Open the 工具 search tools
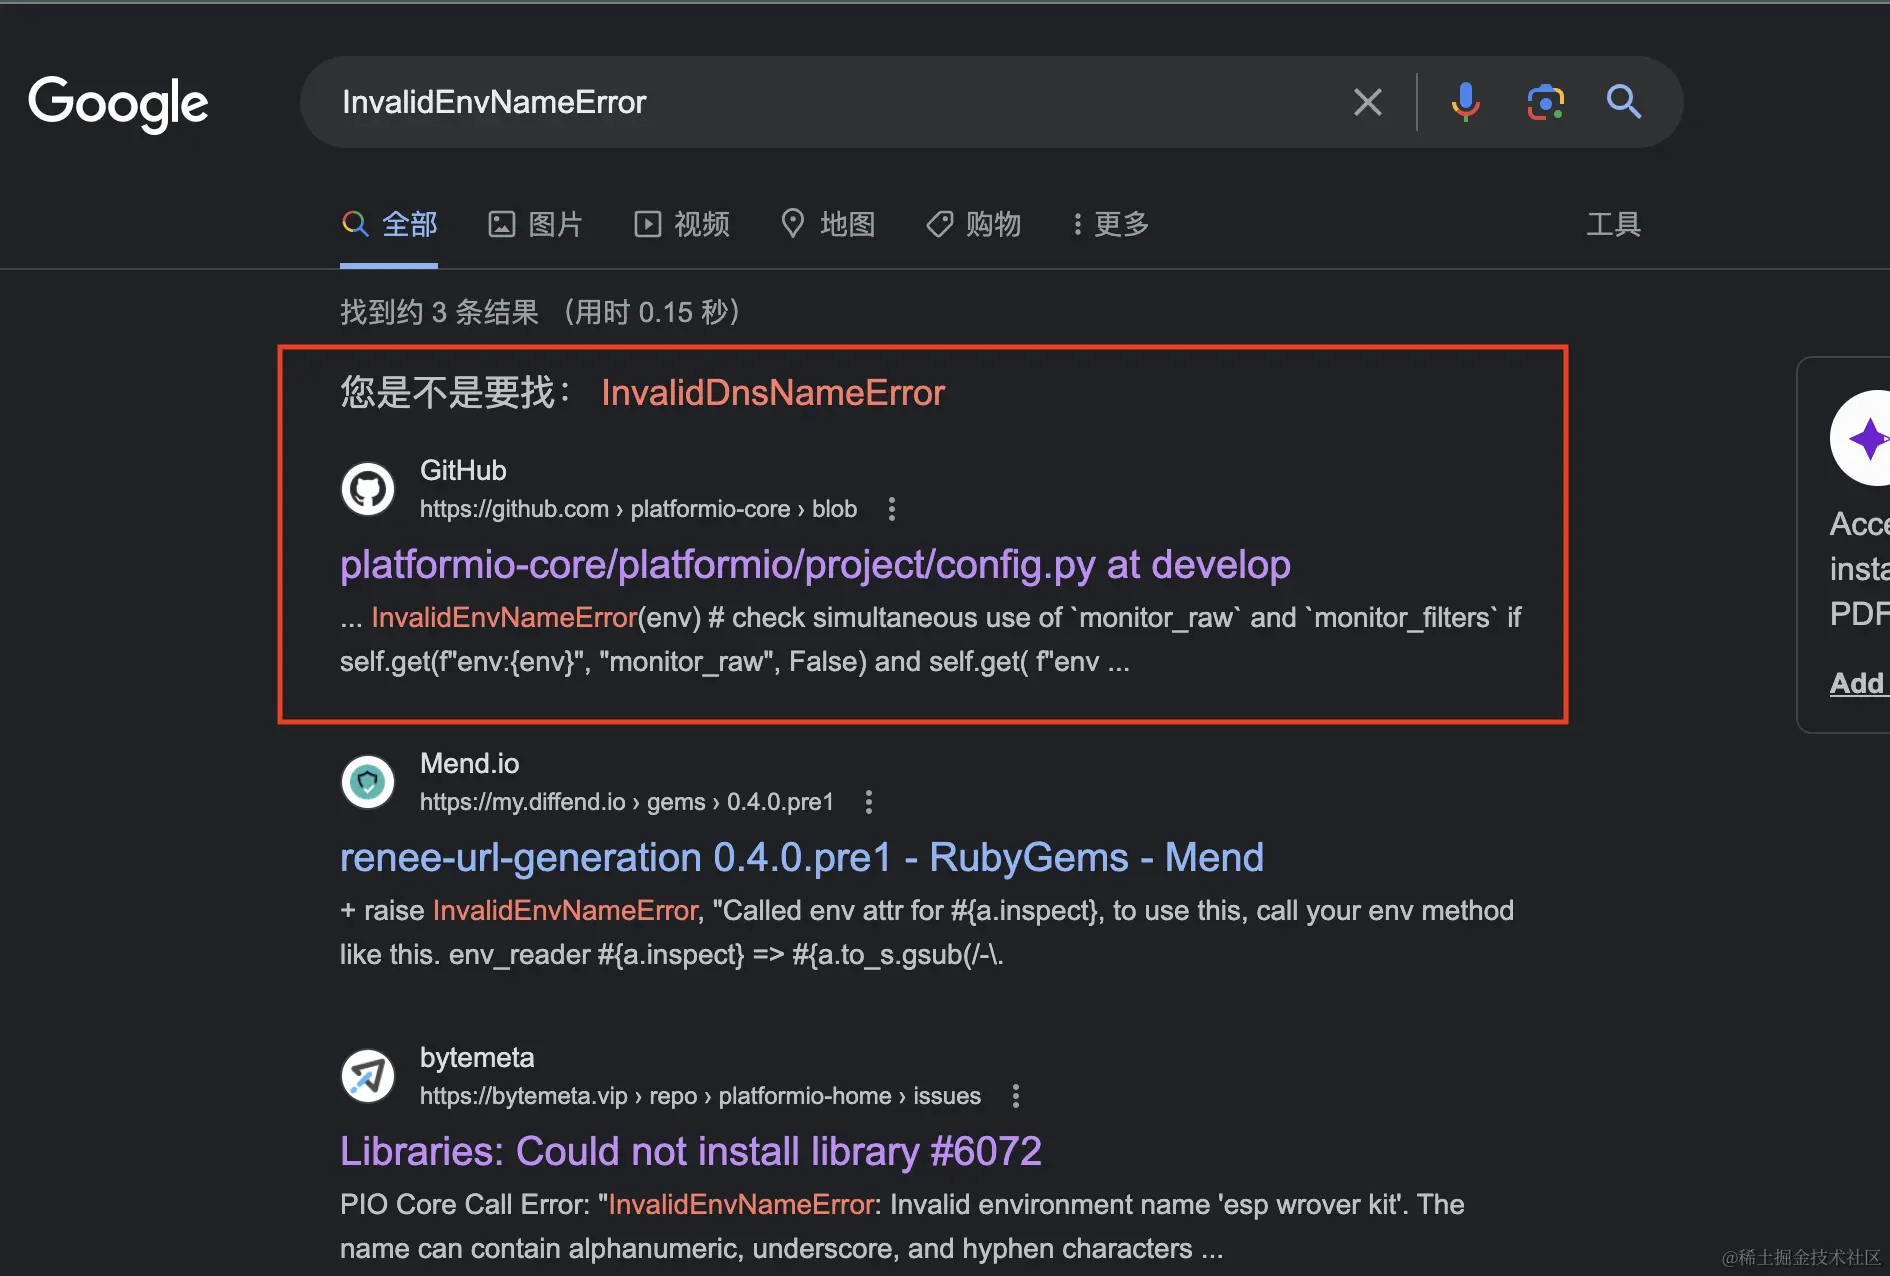 click(1613, 224)
